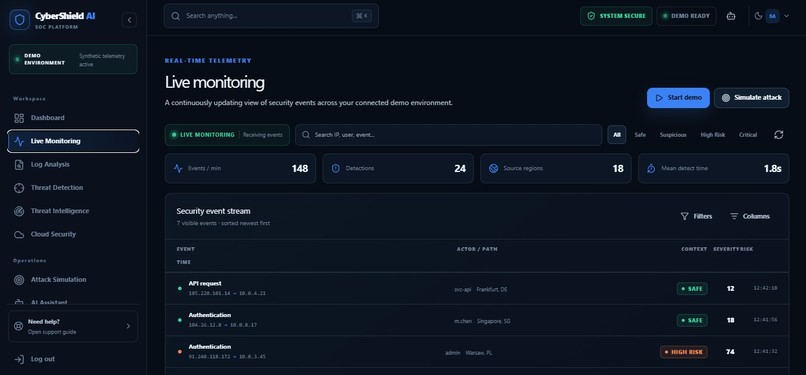The width and height of the screenshot is (806, 375).
Task: Click the refresh icon beside filters
Action: pyautogui.click(x=779, y=135)
